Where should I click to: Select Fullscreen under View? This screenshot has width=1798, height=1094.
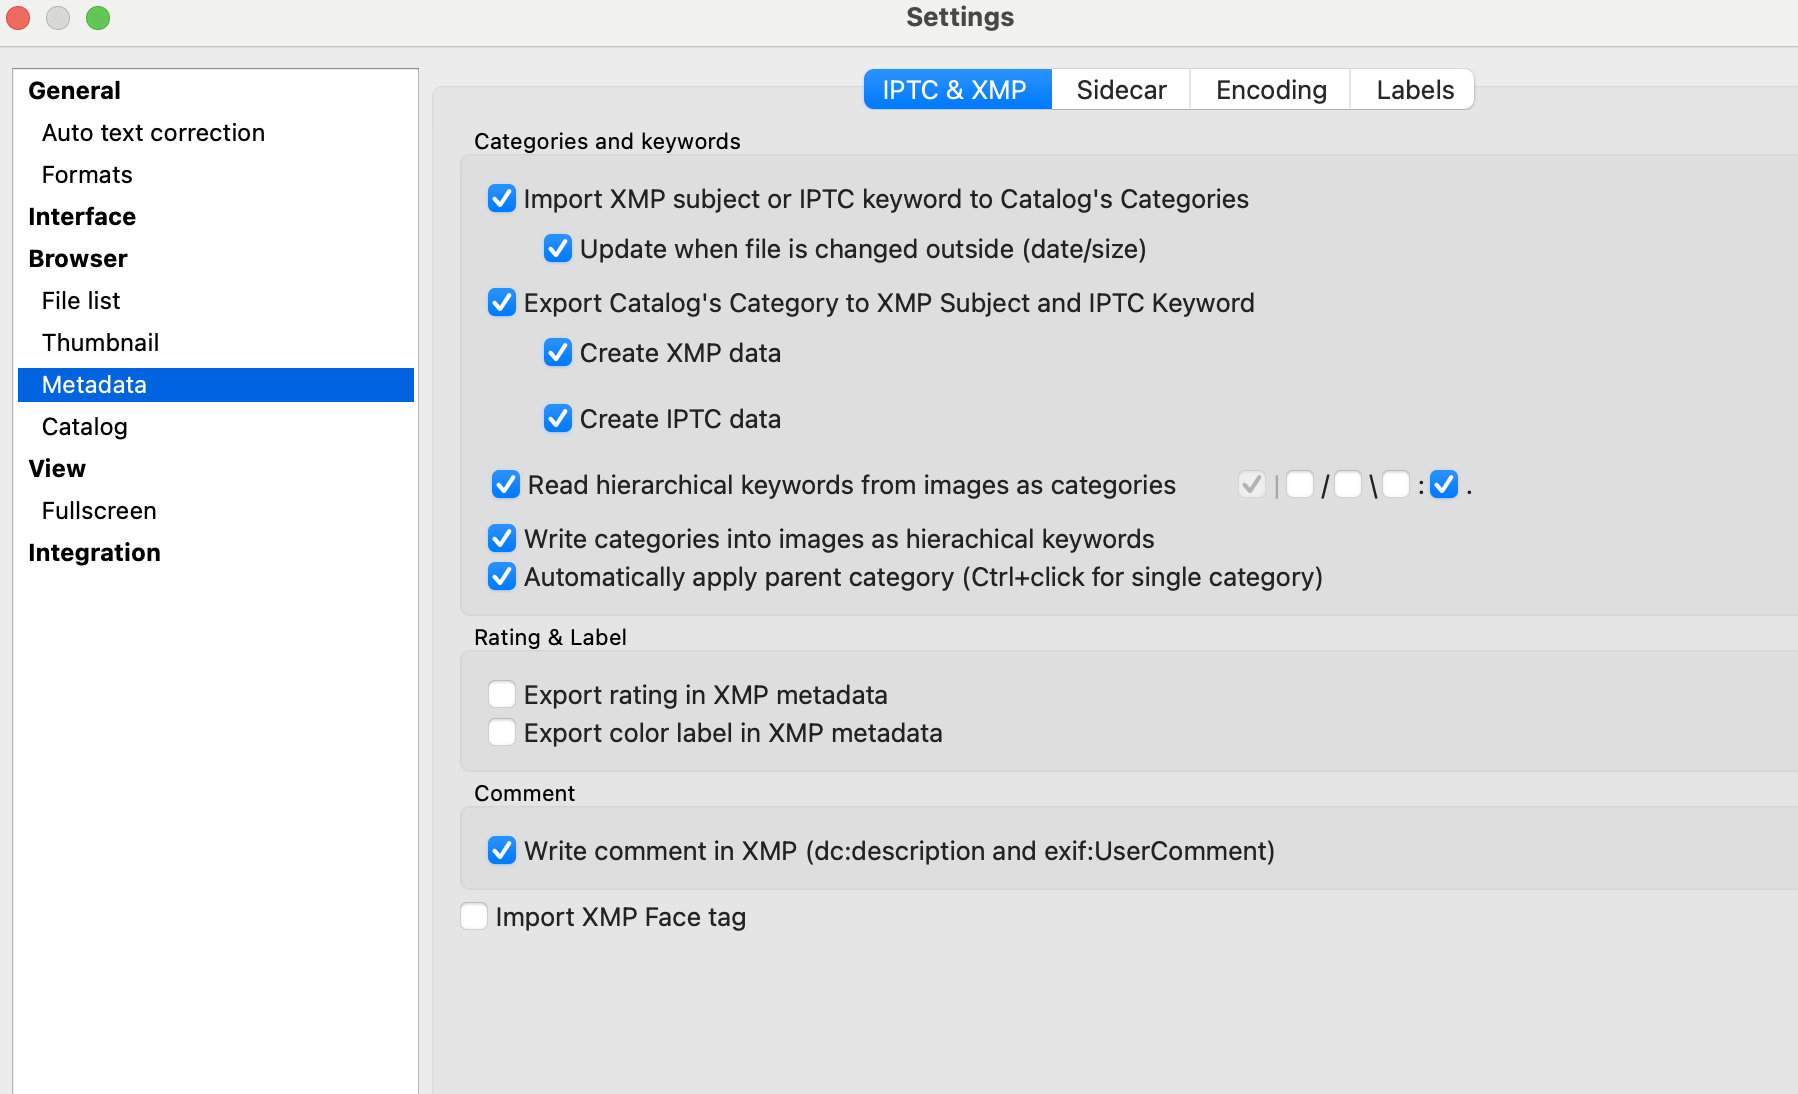(x=99, y=511)
